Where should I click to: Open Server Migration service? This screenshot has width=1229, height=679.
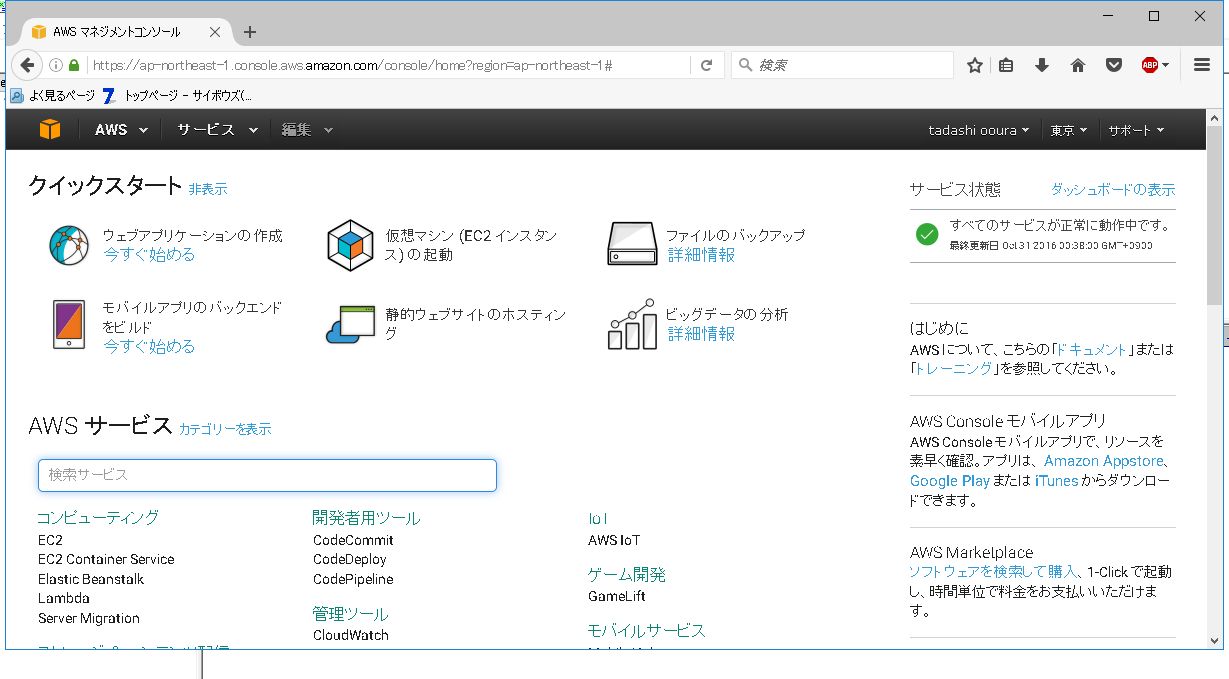coord(89,618)
